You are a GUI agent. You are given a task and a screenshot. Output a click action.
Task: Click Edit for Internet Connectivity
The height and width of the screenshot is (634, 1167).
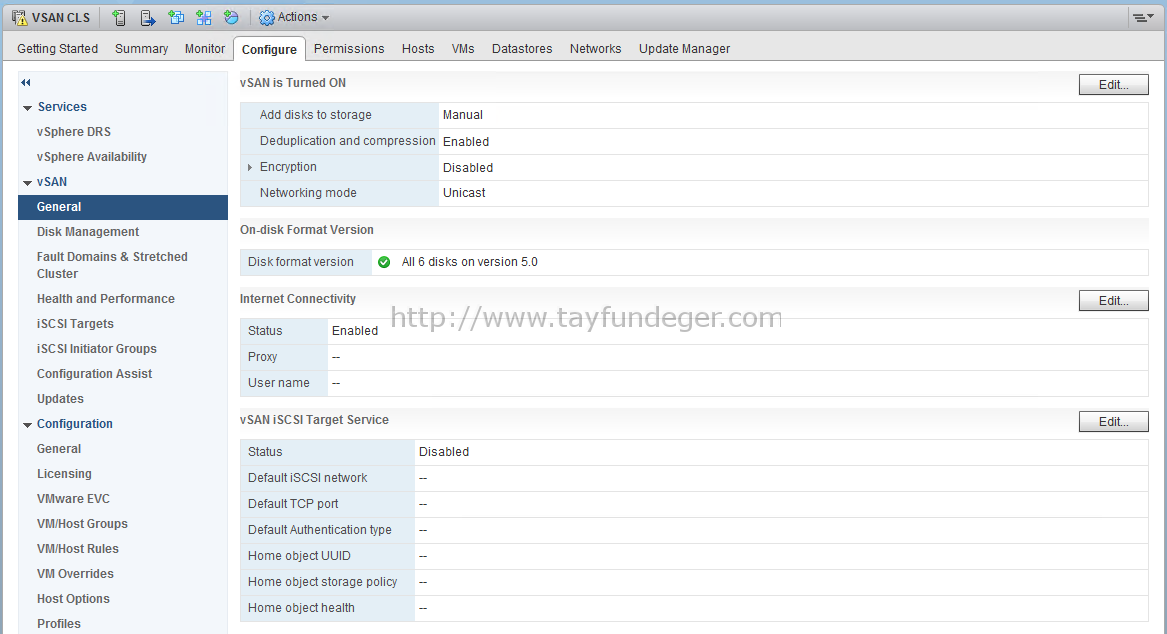[1113, 301]
